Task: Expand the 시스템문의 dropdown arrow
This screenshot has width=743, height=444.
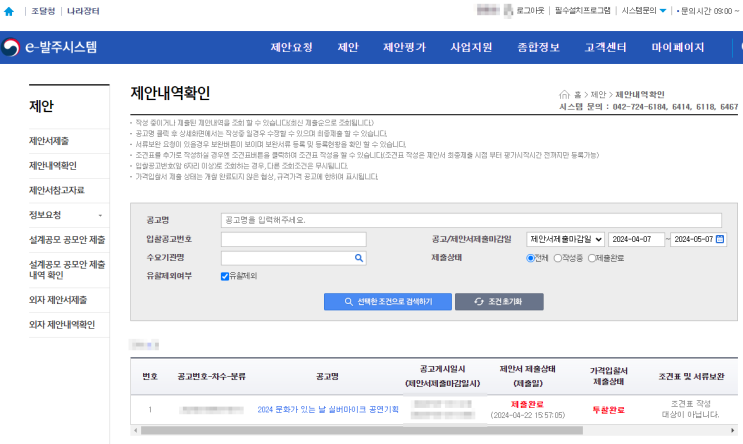Action: 663,10
